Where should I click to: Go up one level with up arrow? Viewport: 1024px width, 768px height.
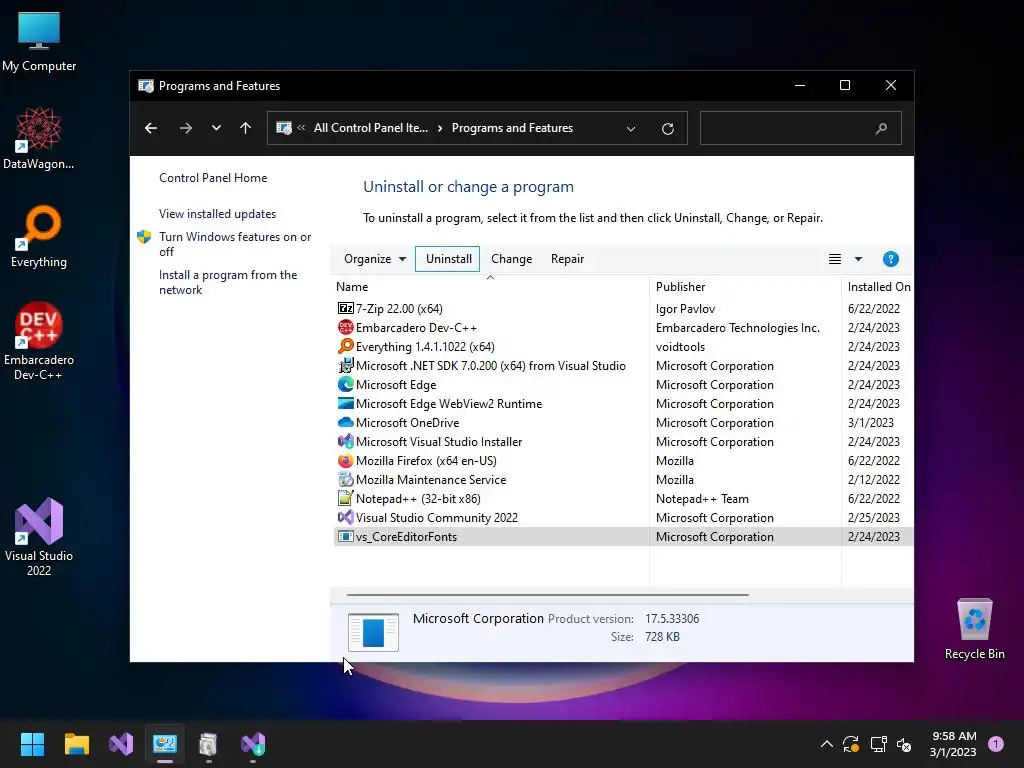pos(246,128)
